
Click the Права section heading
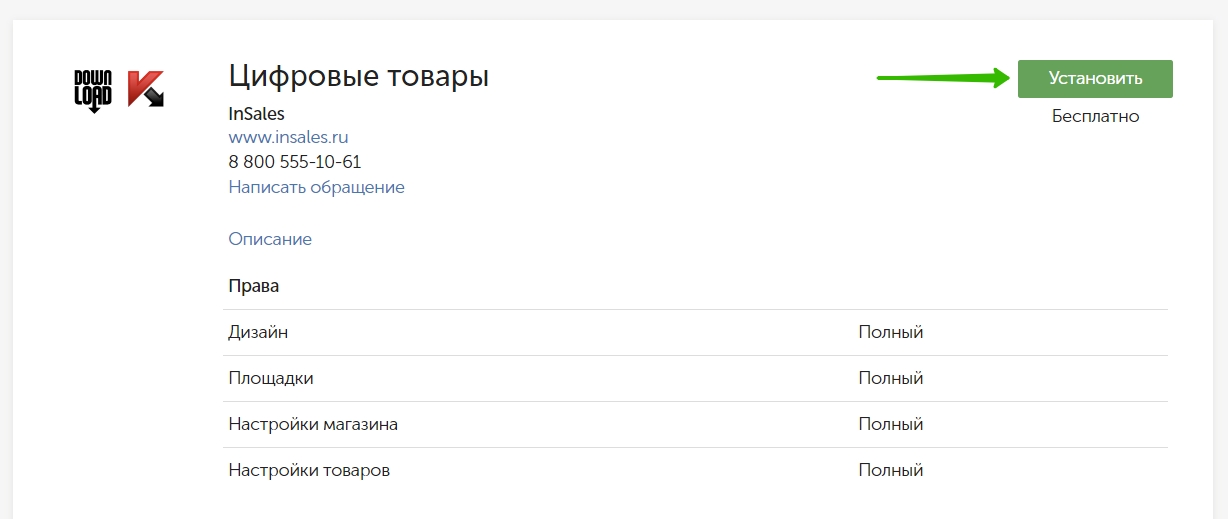253,286
